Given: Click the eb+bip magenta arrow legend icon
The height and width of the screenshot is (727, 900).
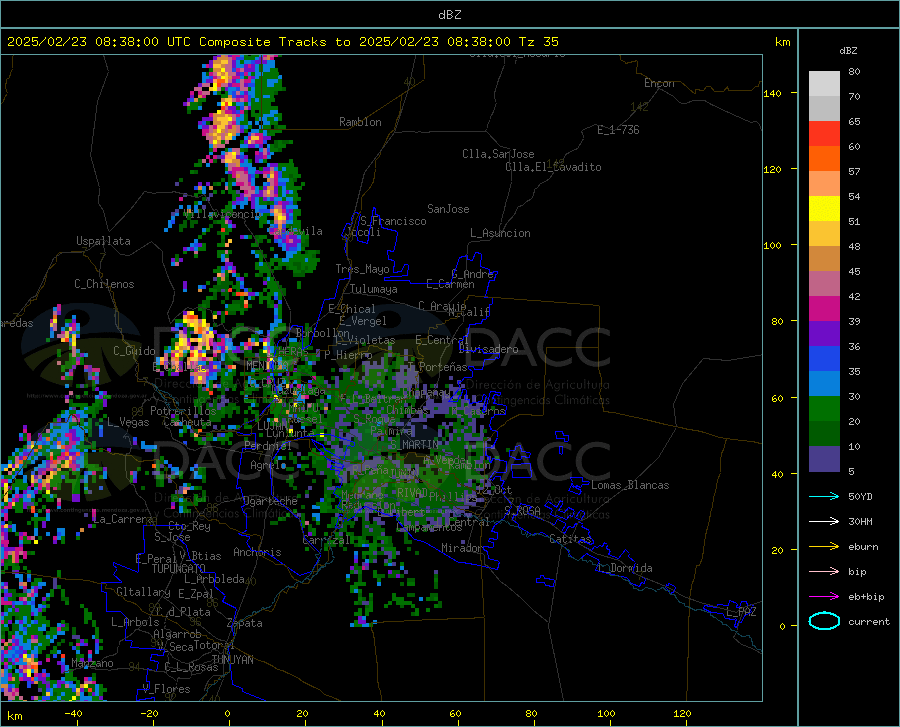Looking at the screenshot, I should [x=824, y=597].
